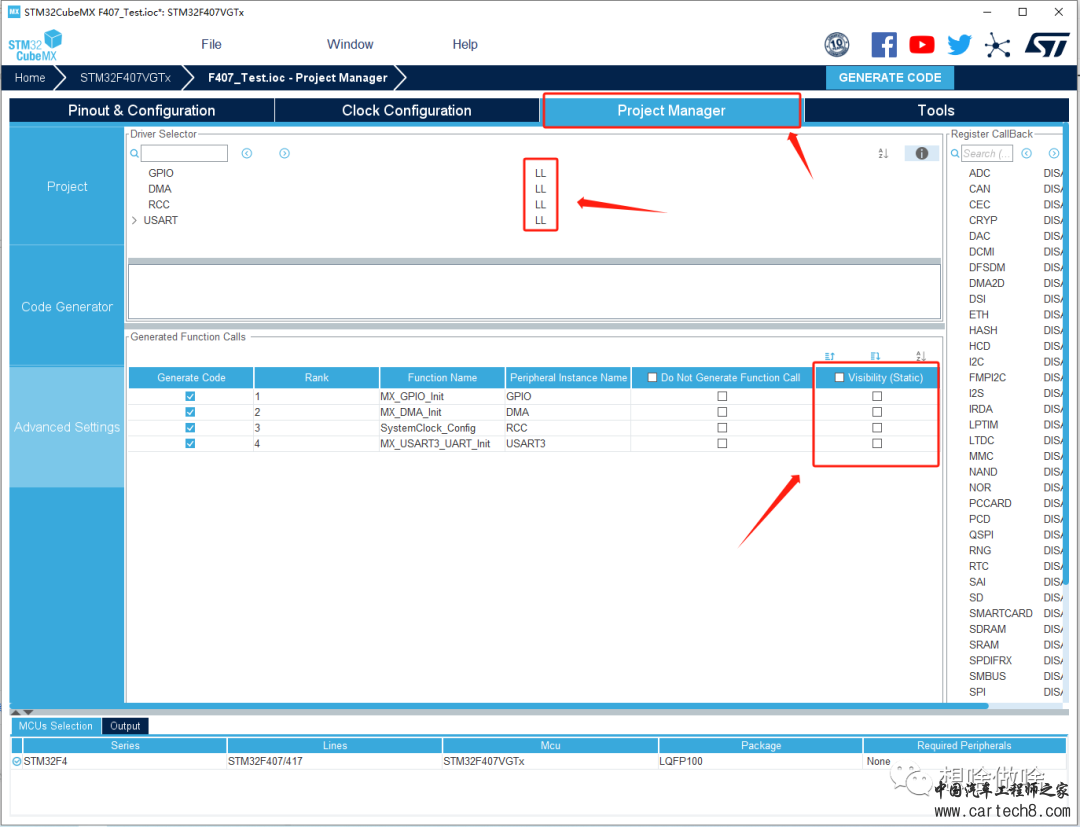Click the status icon beside STM32F4 series
This screenshot has height=827, width=1080.
click(17, 762)
